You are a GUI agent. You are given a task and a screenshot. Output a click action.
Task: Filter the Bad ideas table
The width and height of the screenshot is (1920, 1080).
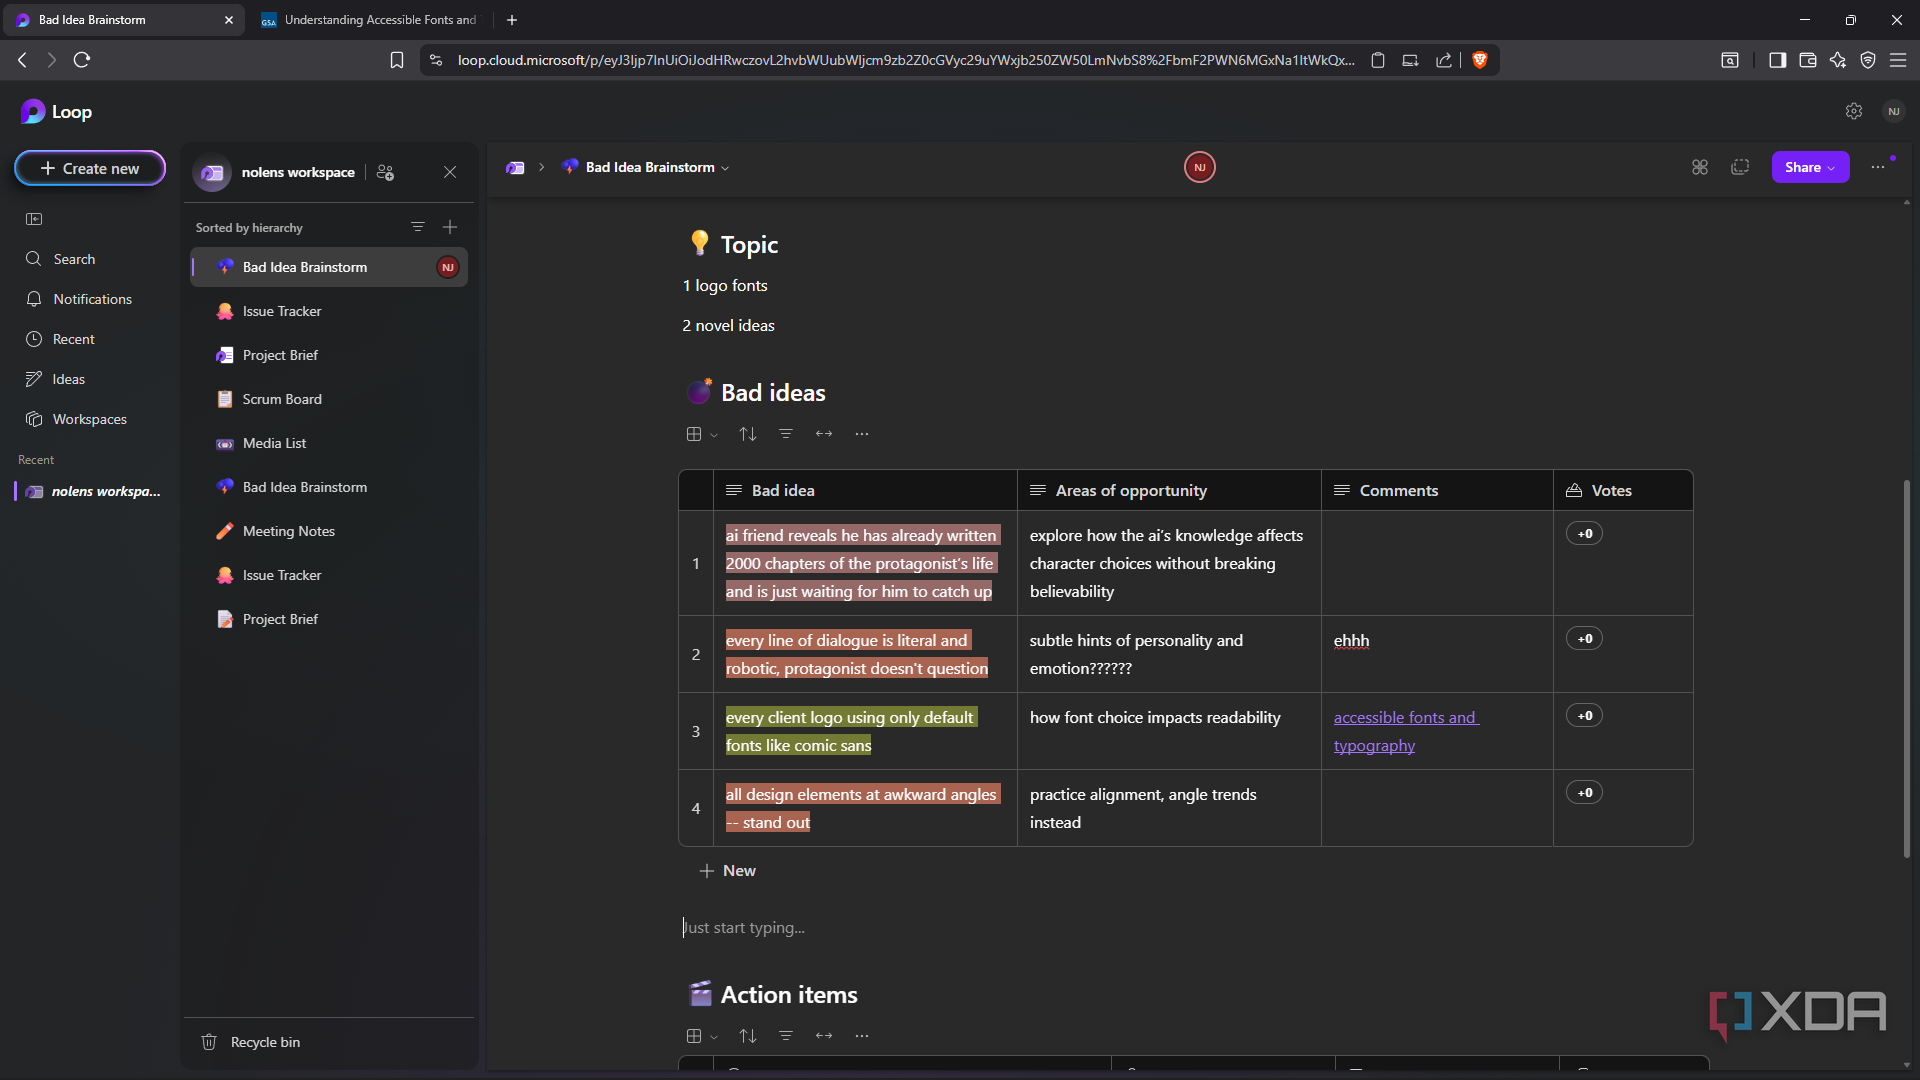786,434
